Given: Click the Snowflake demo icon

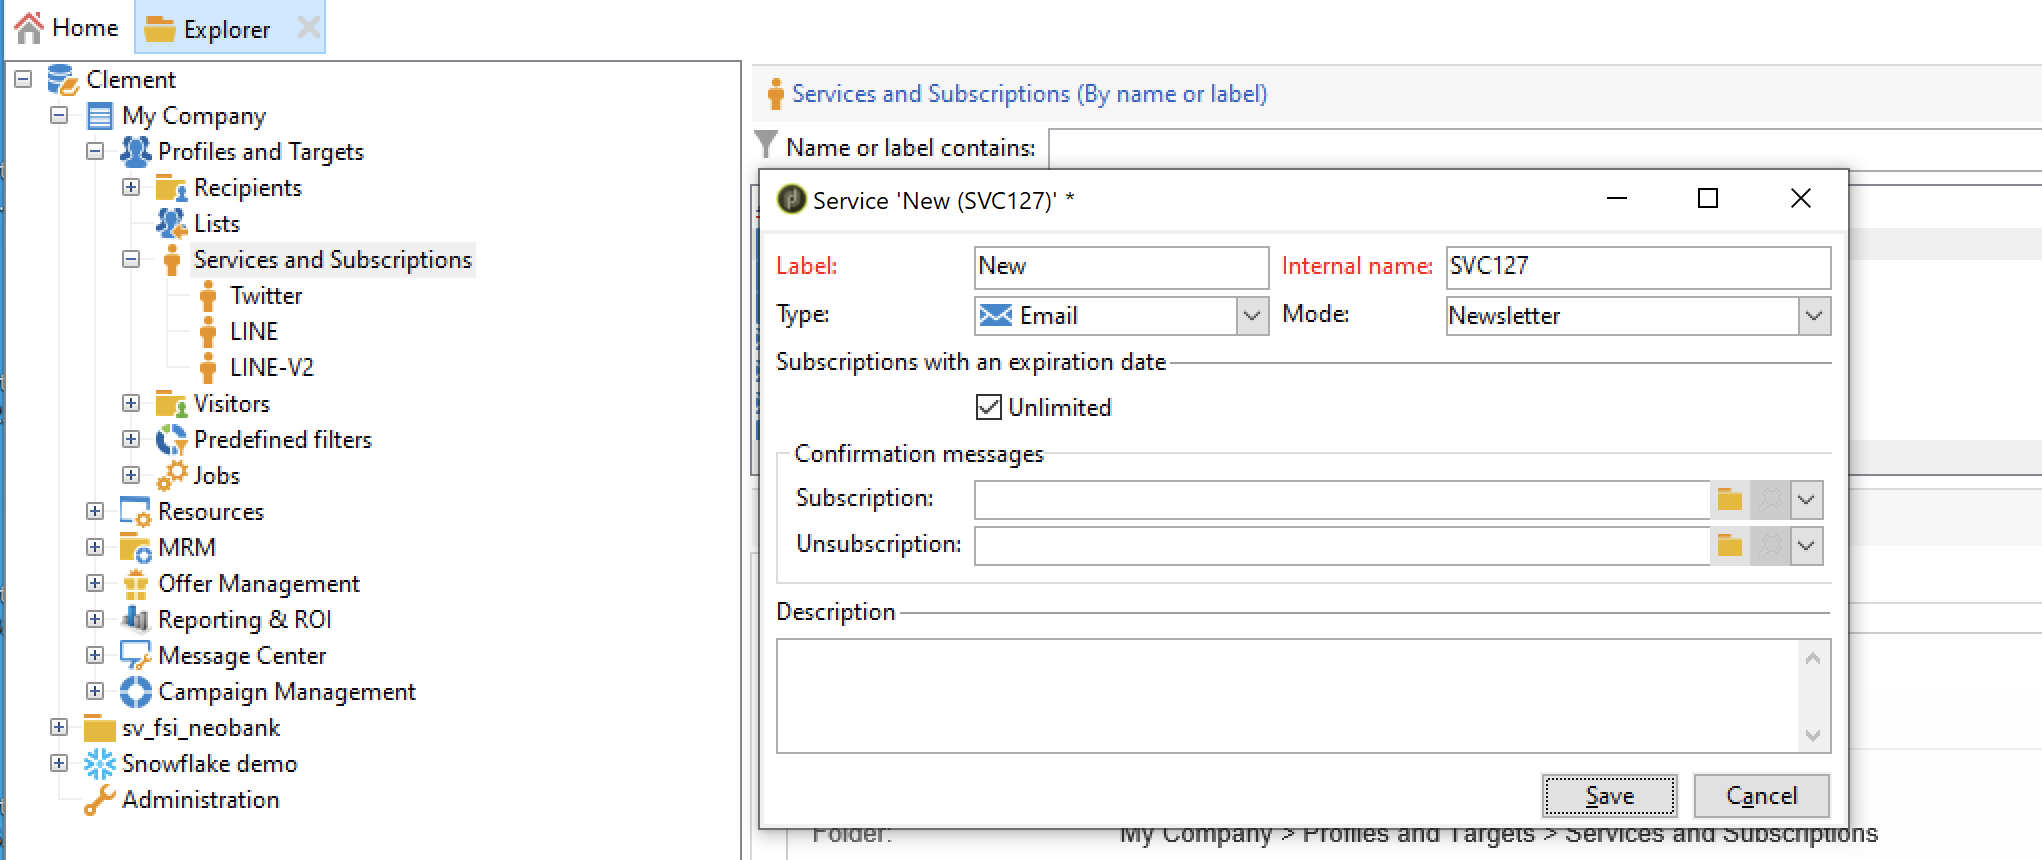Looking at the screenshot, I should point(100,764).
